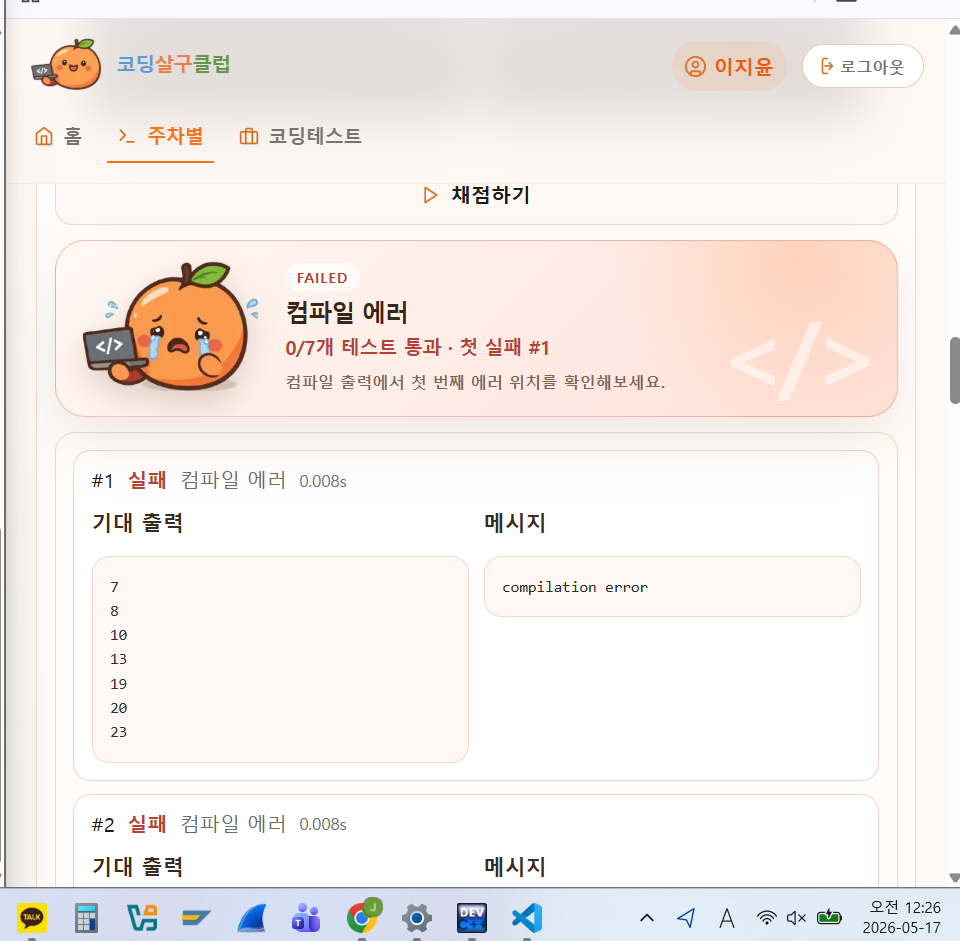Click the terminal prompt icon beside 주차별
Screen dimensions: 960x941
click(126, 136)
